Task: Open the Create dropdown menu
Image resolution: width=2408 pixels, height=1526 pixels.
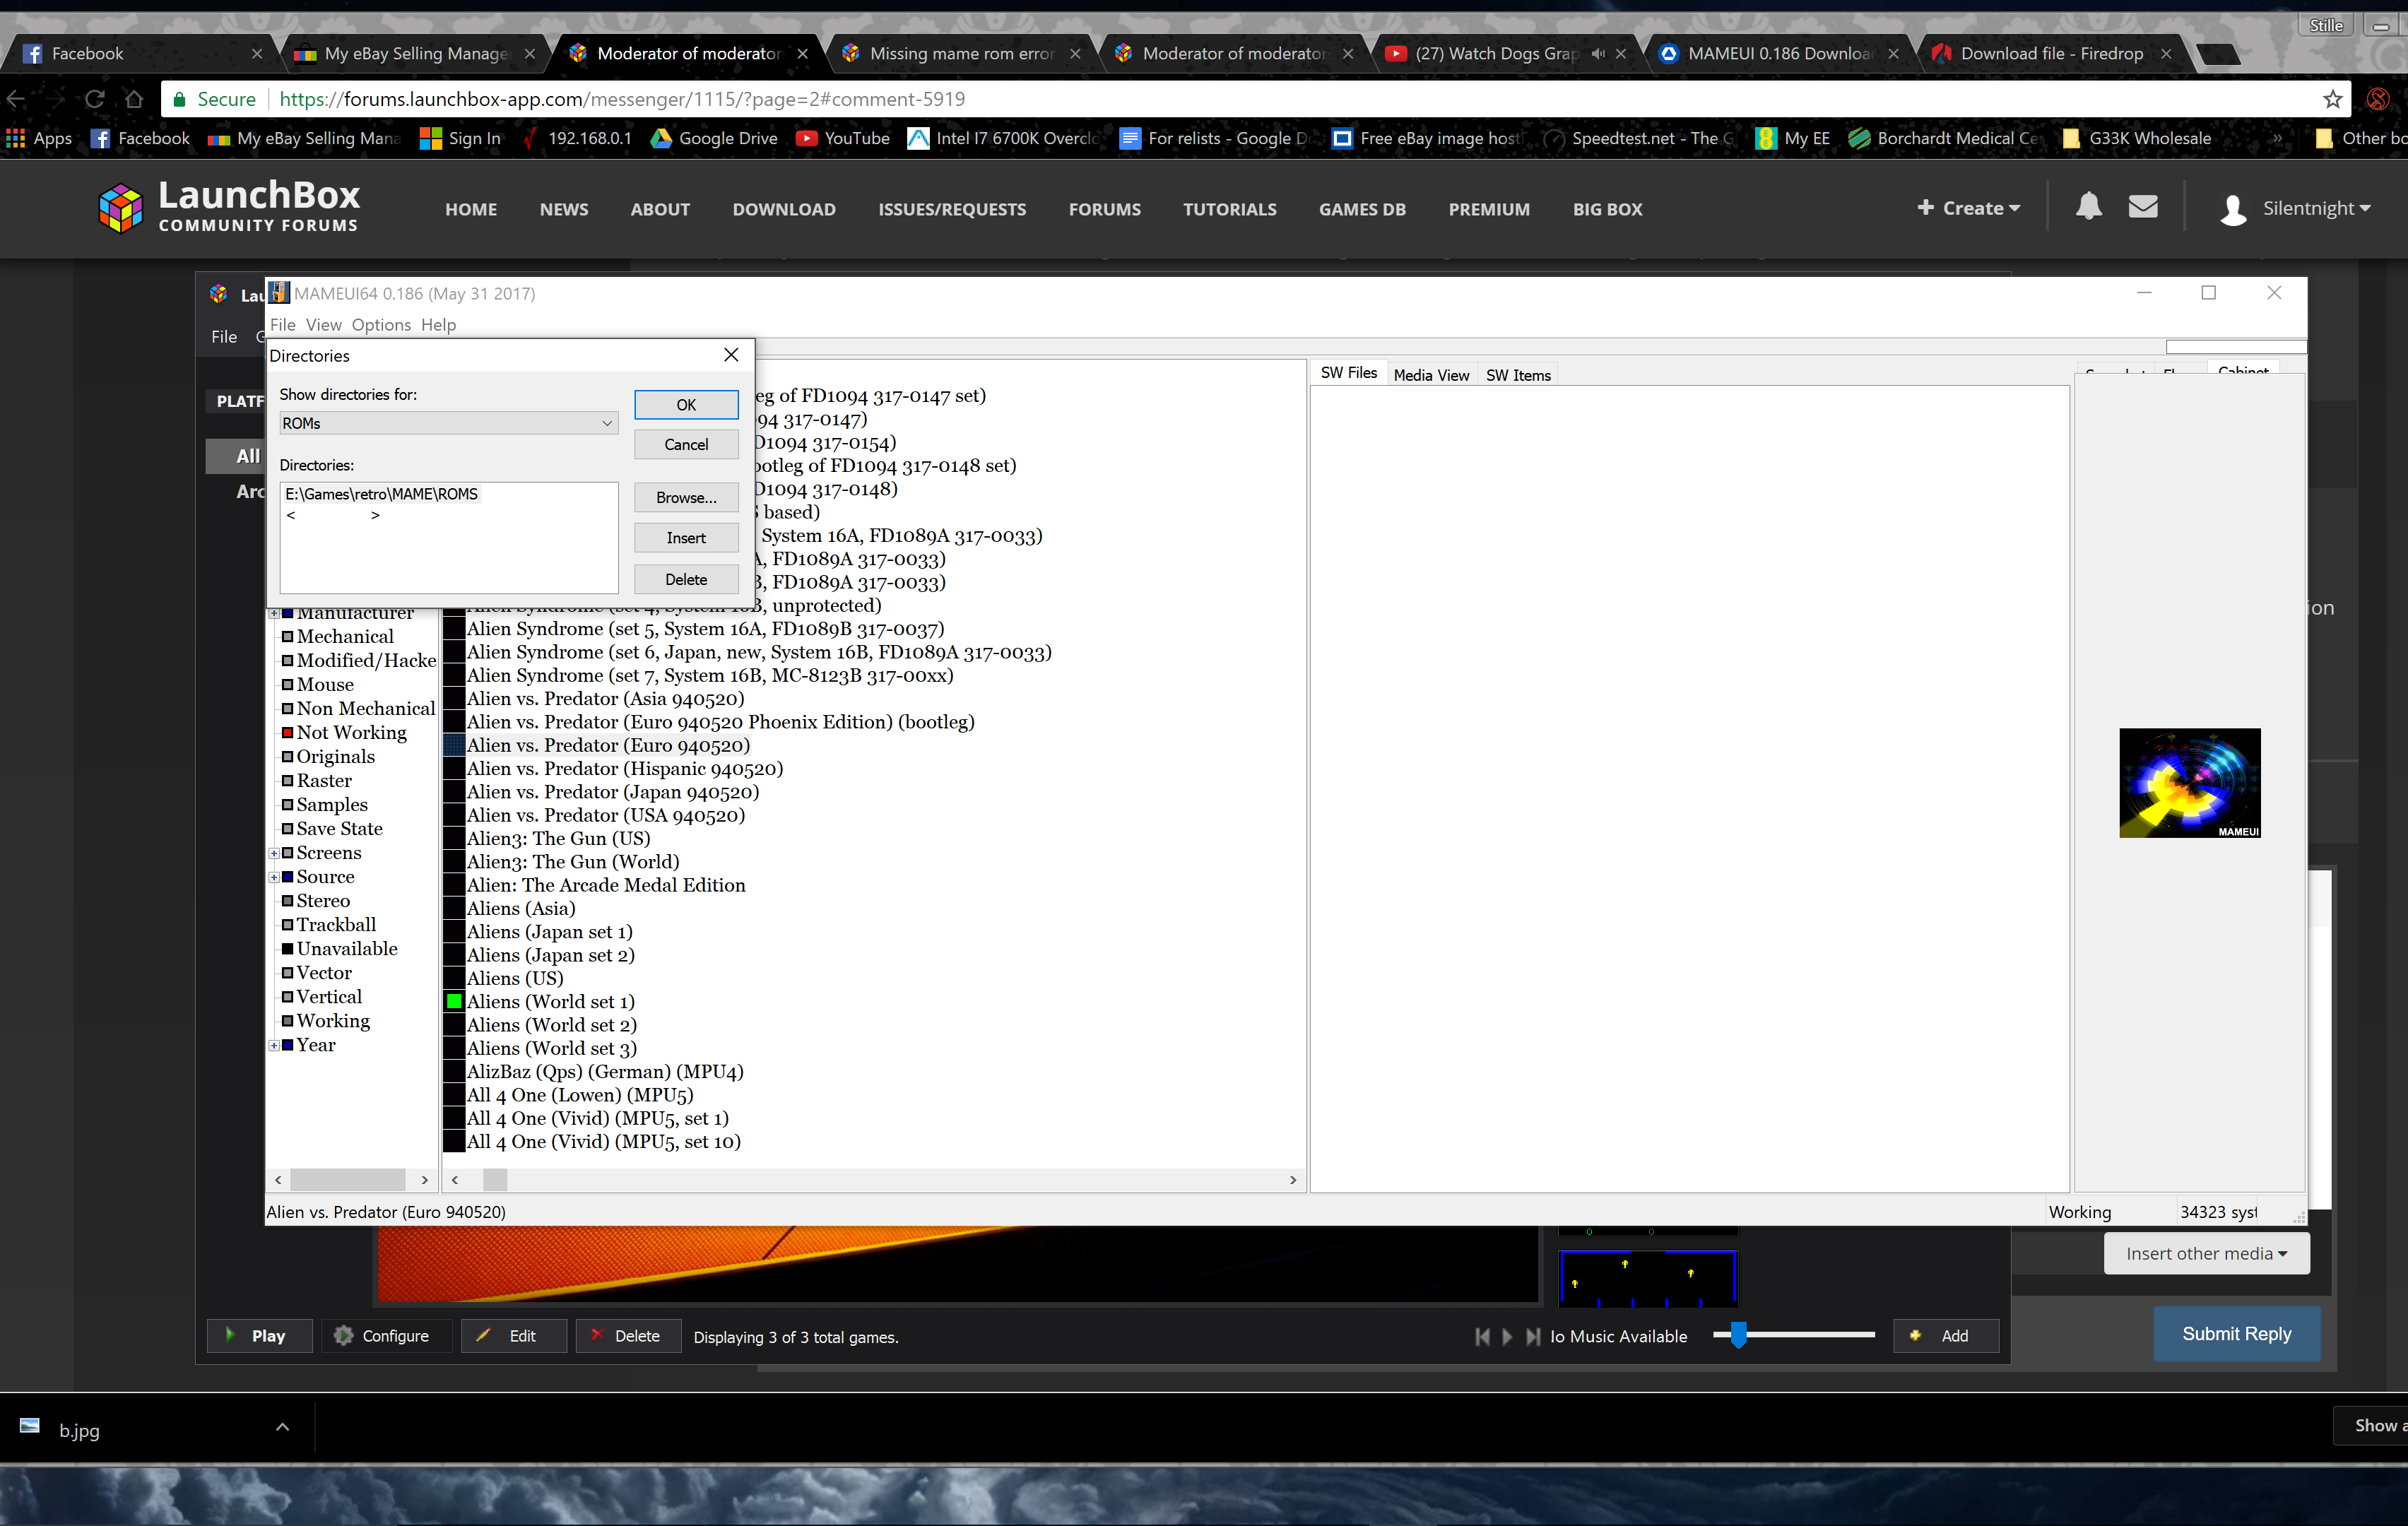Action: 1968,208
